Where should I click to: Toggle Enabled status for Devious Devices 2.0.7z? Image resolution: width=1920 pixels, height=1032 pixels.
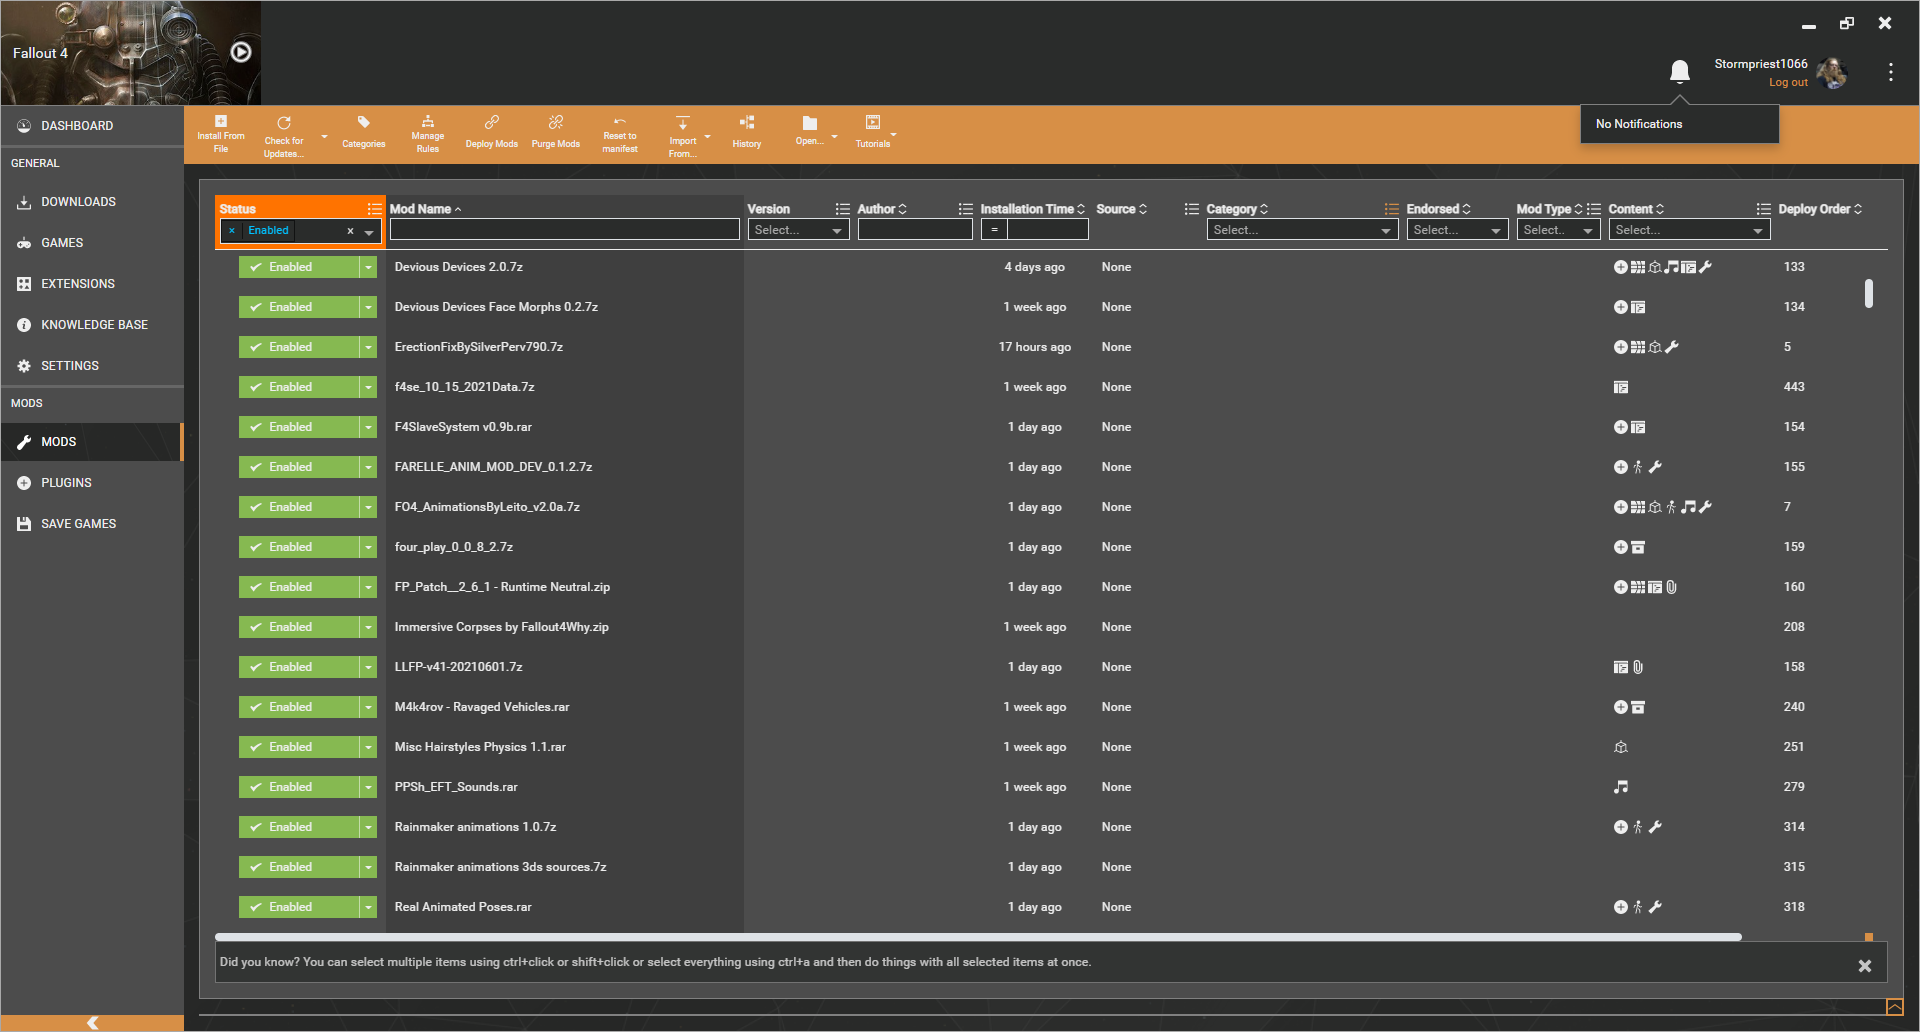(299, 267)
